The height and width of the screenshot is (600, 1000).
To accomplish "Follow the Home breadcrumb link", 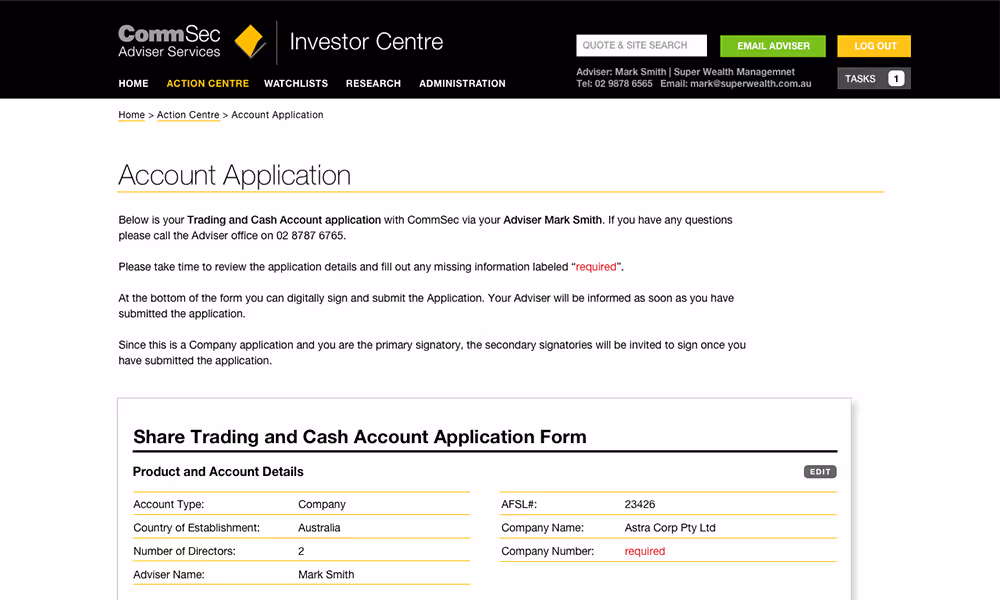I will (131, 115).
